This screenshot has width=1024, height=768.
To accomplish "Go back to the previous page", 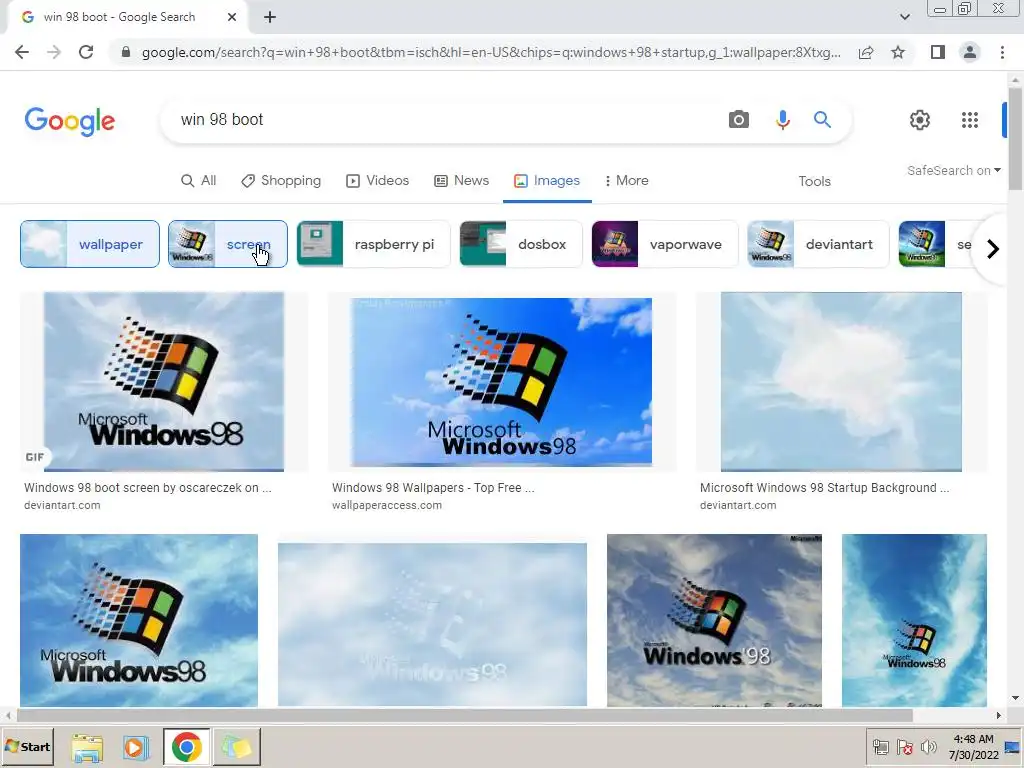I will [22, 52].
